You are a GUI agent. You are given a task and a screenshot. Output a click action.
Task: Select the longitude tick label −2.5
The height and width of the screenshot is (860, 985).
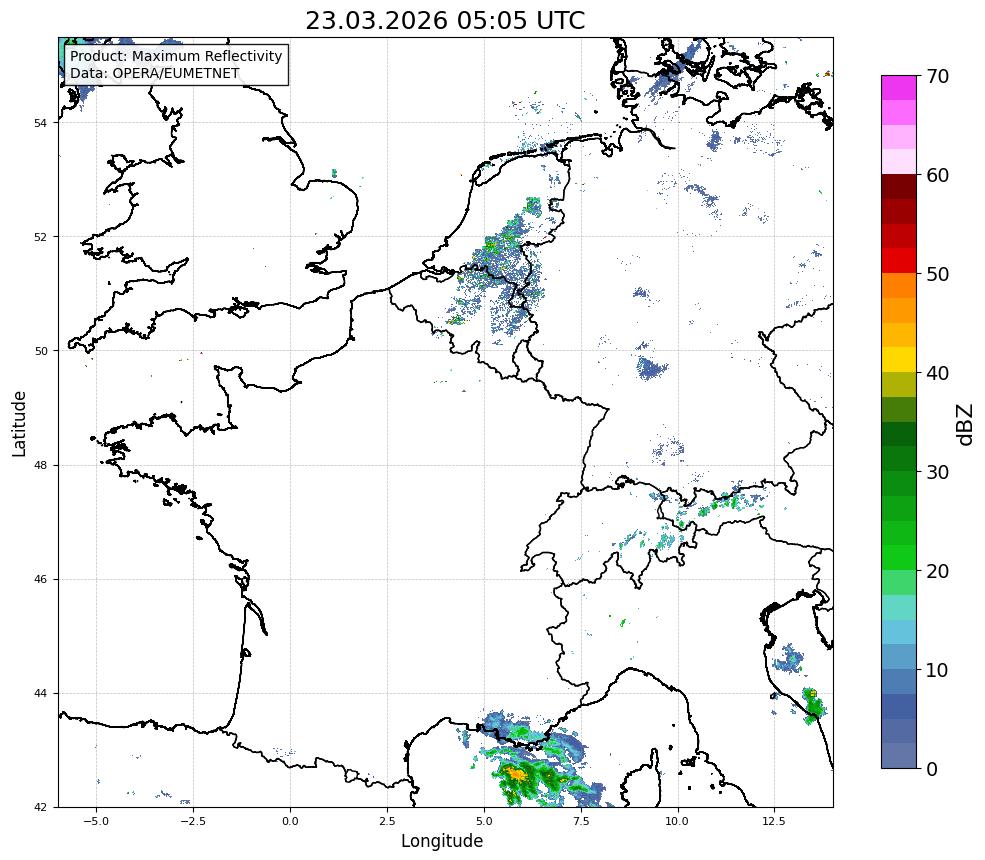click(x=193, y=821)
